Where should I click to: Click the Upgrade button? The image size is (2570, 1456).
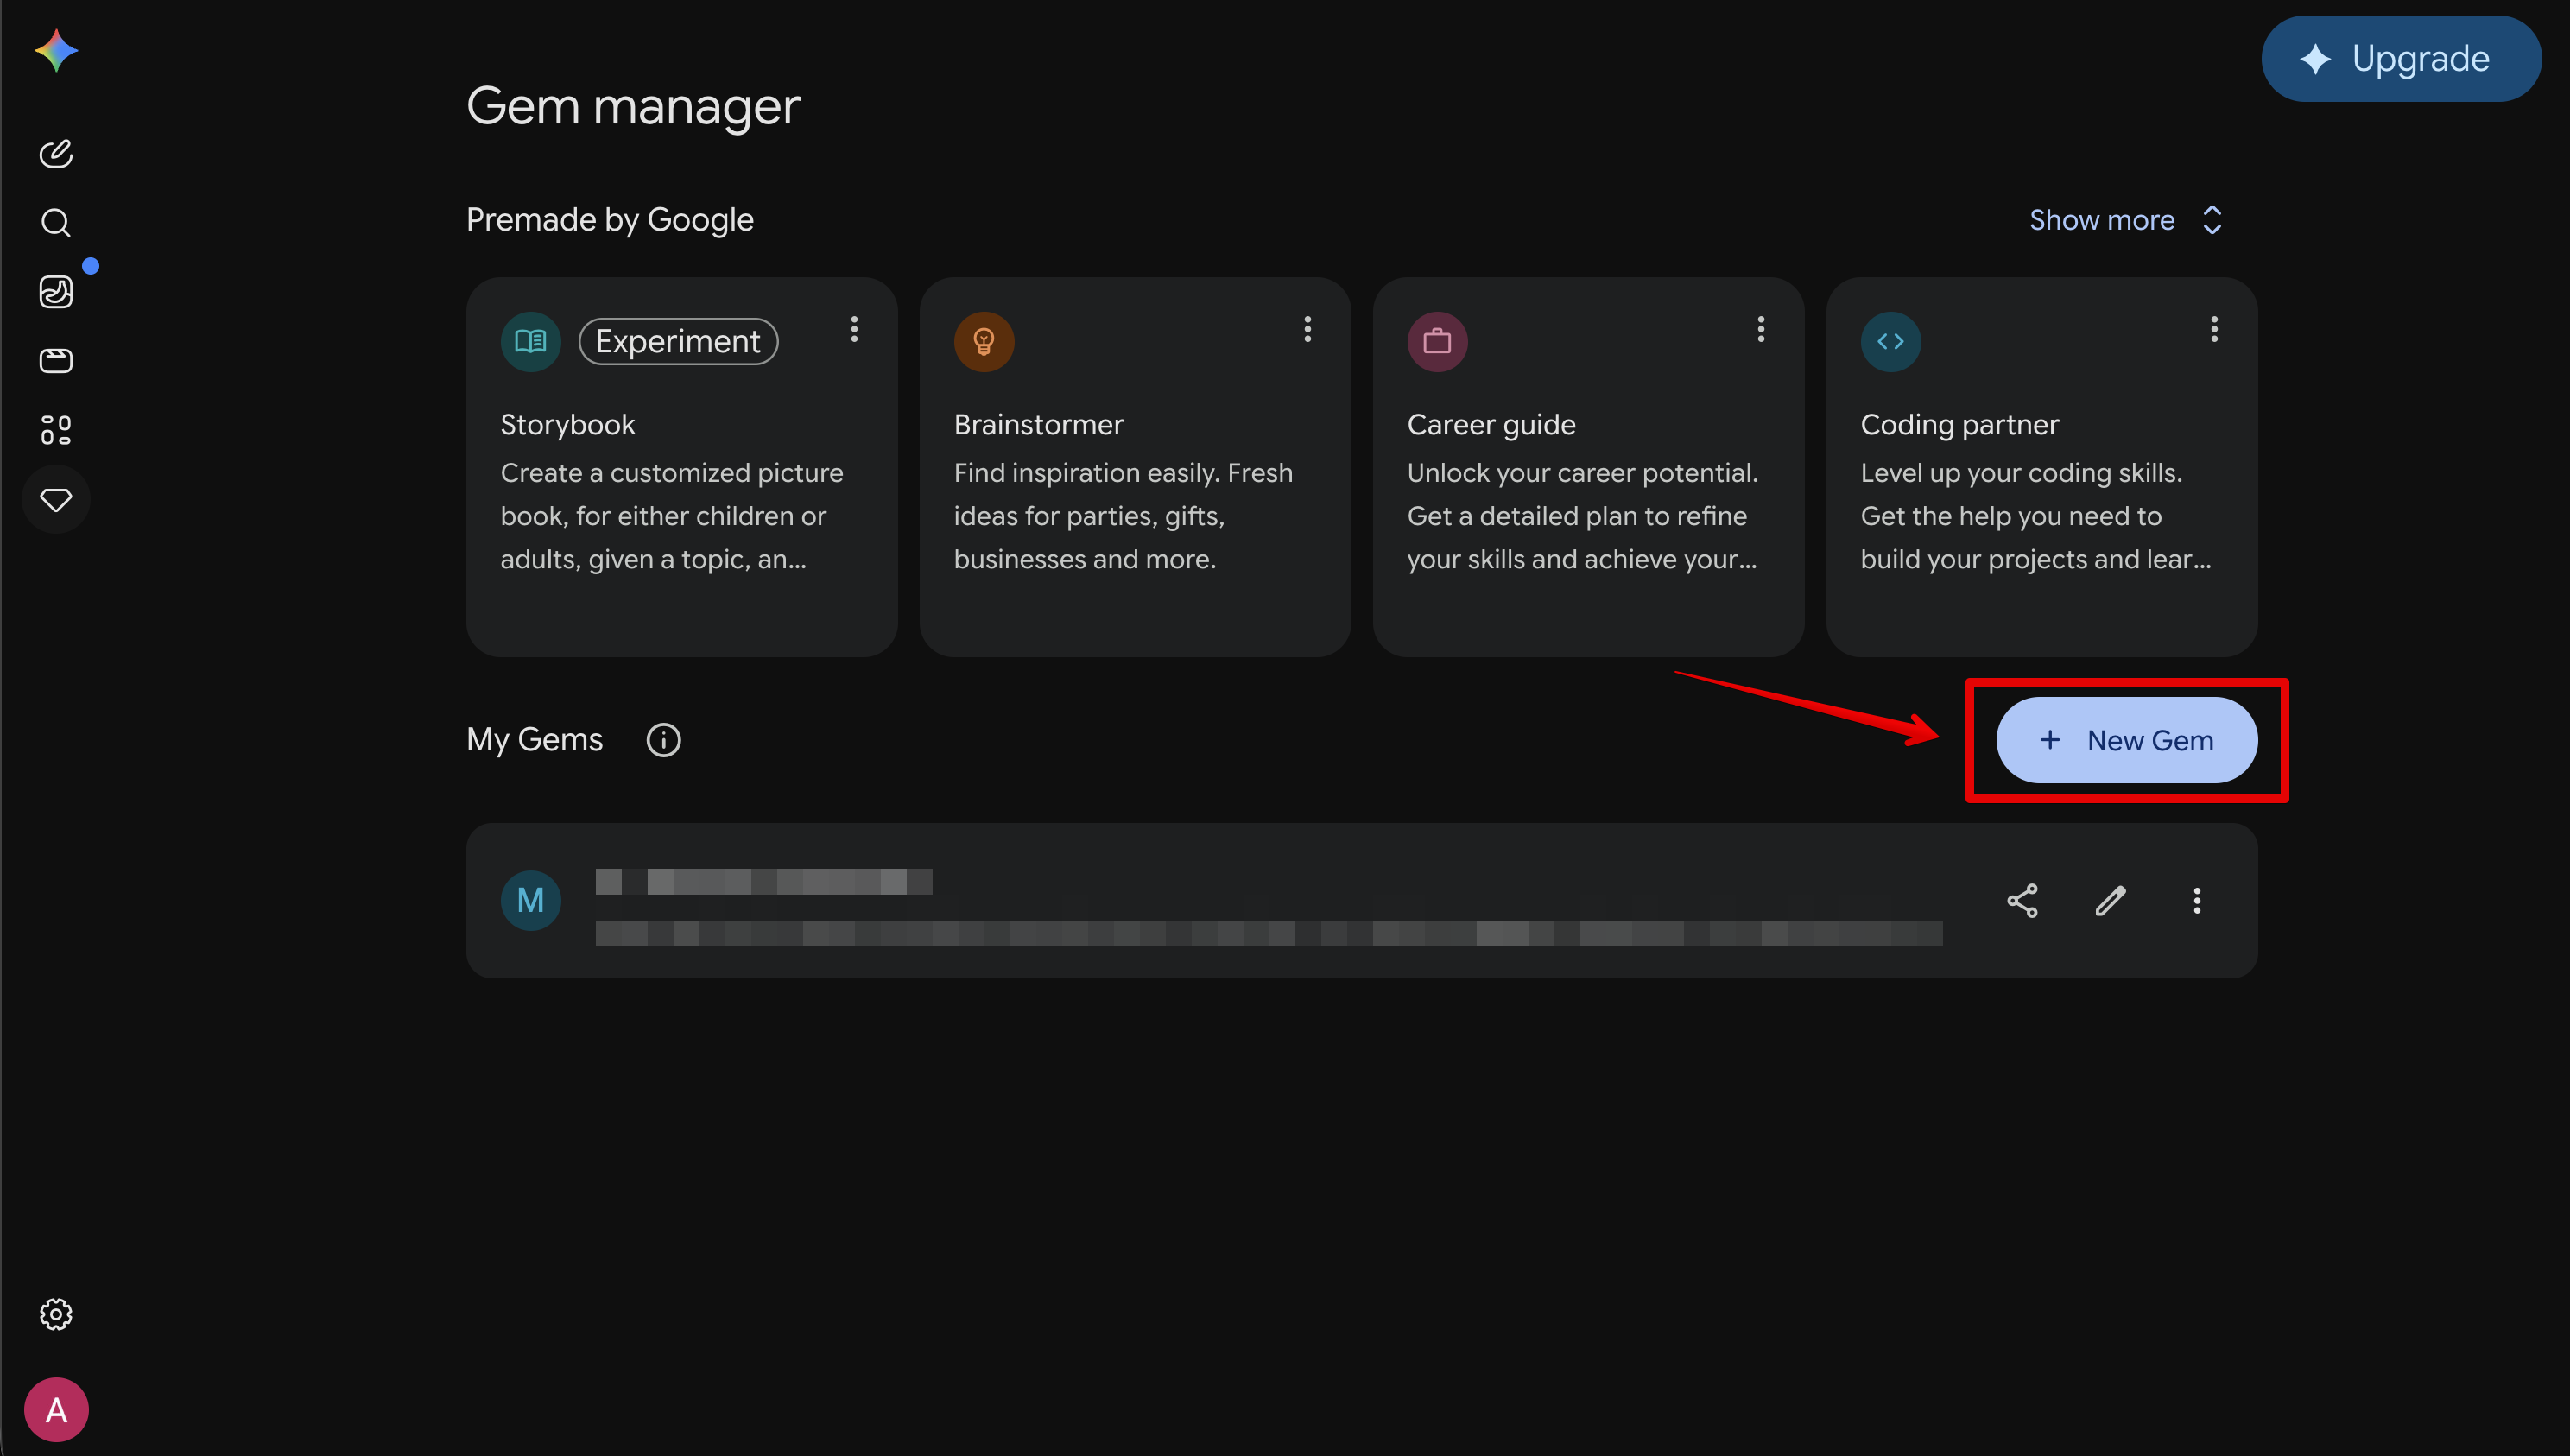click(2401, 58)
